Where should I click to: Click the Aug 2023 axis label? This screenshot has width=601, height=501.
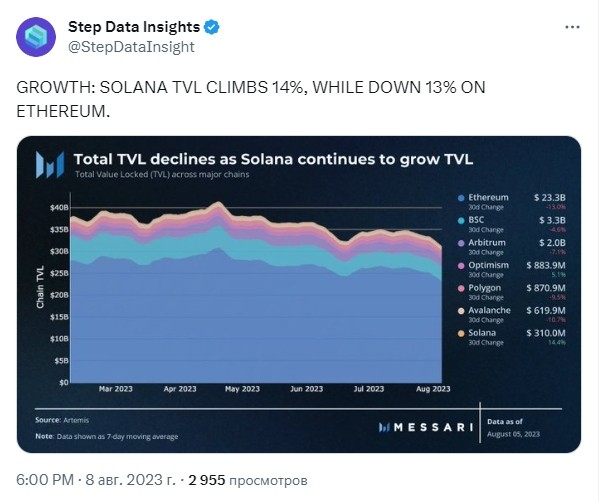tap(433, 389)
